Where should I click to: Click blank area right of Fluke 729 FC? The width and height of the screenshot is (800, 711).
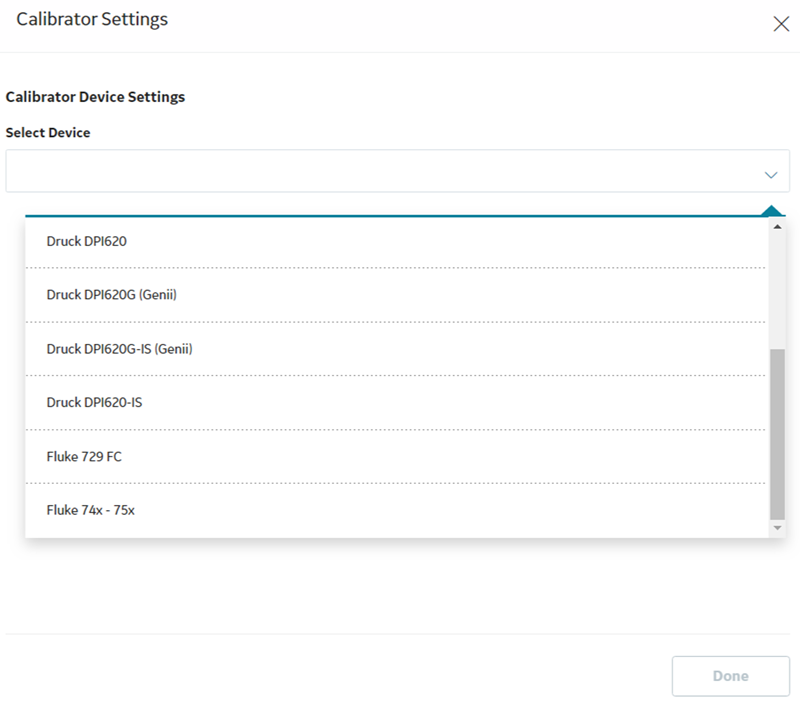[x=444, y=456]
